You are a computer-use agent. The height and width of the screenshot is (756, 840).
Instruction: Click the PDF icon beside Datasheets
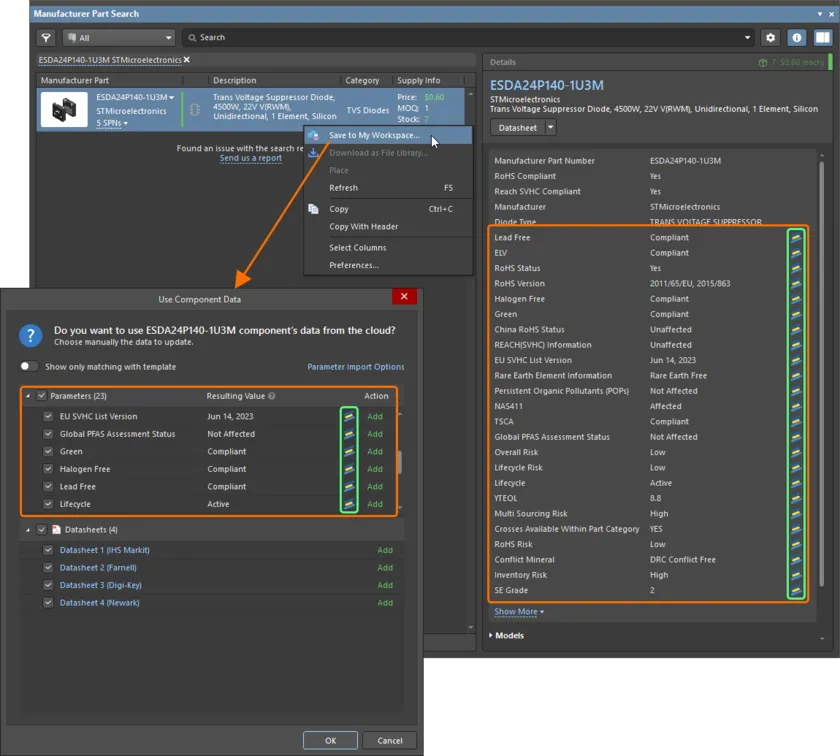[56, 530]
